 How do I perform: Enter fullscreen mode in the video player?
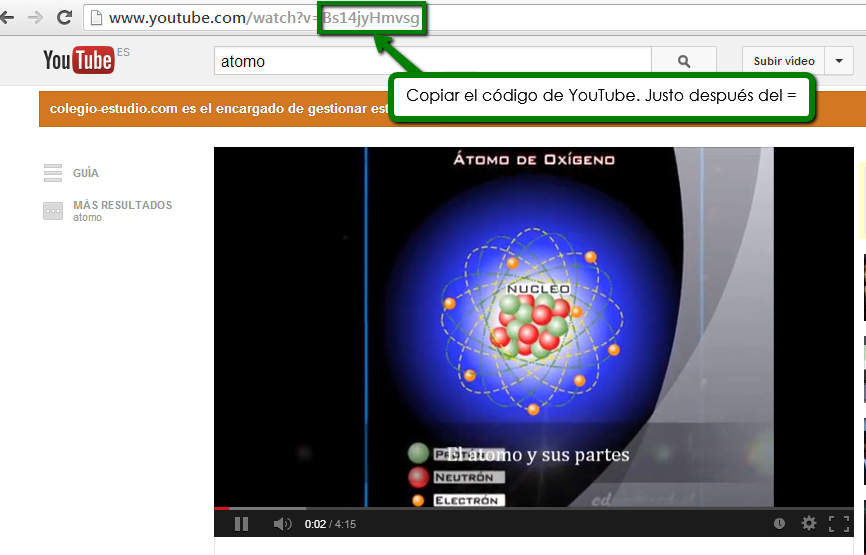click(x=839, y=523)
